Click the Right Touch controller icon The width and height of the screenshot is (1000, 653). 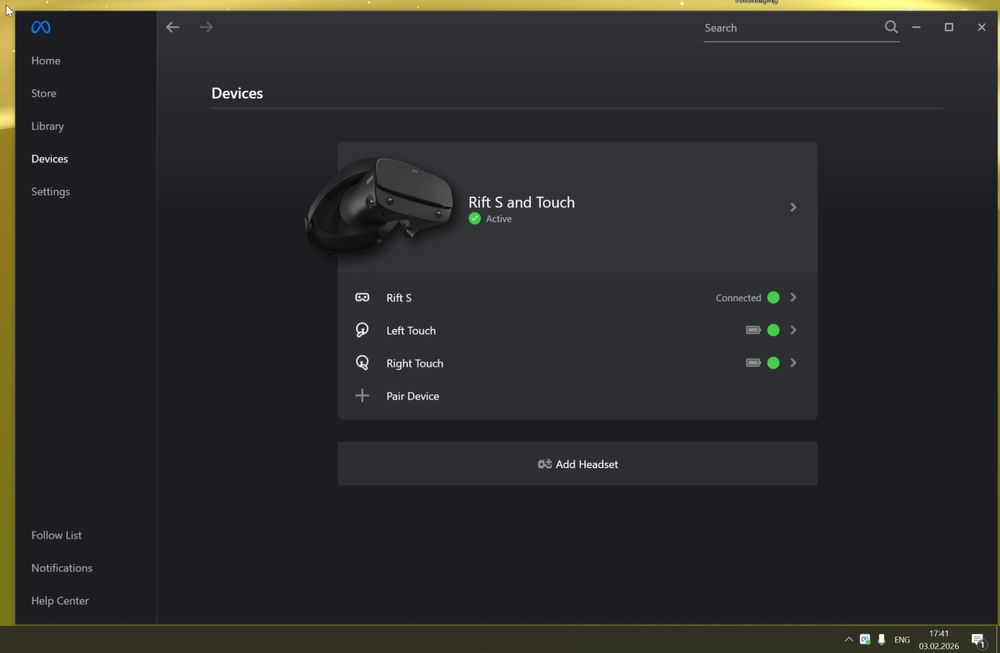[x=362, y=363]
